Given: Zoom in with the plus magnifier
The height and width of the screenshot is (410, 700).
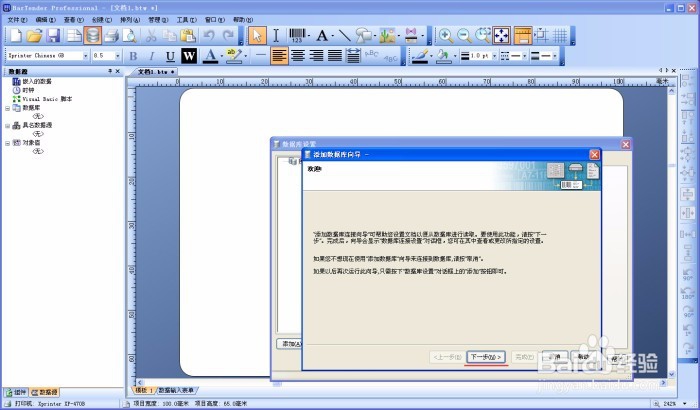Looking at the screenshot, I should pos(445,35).
